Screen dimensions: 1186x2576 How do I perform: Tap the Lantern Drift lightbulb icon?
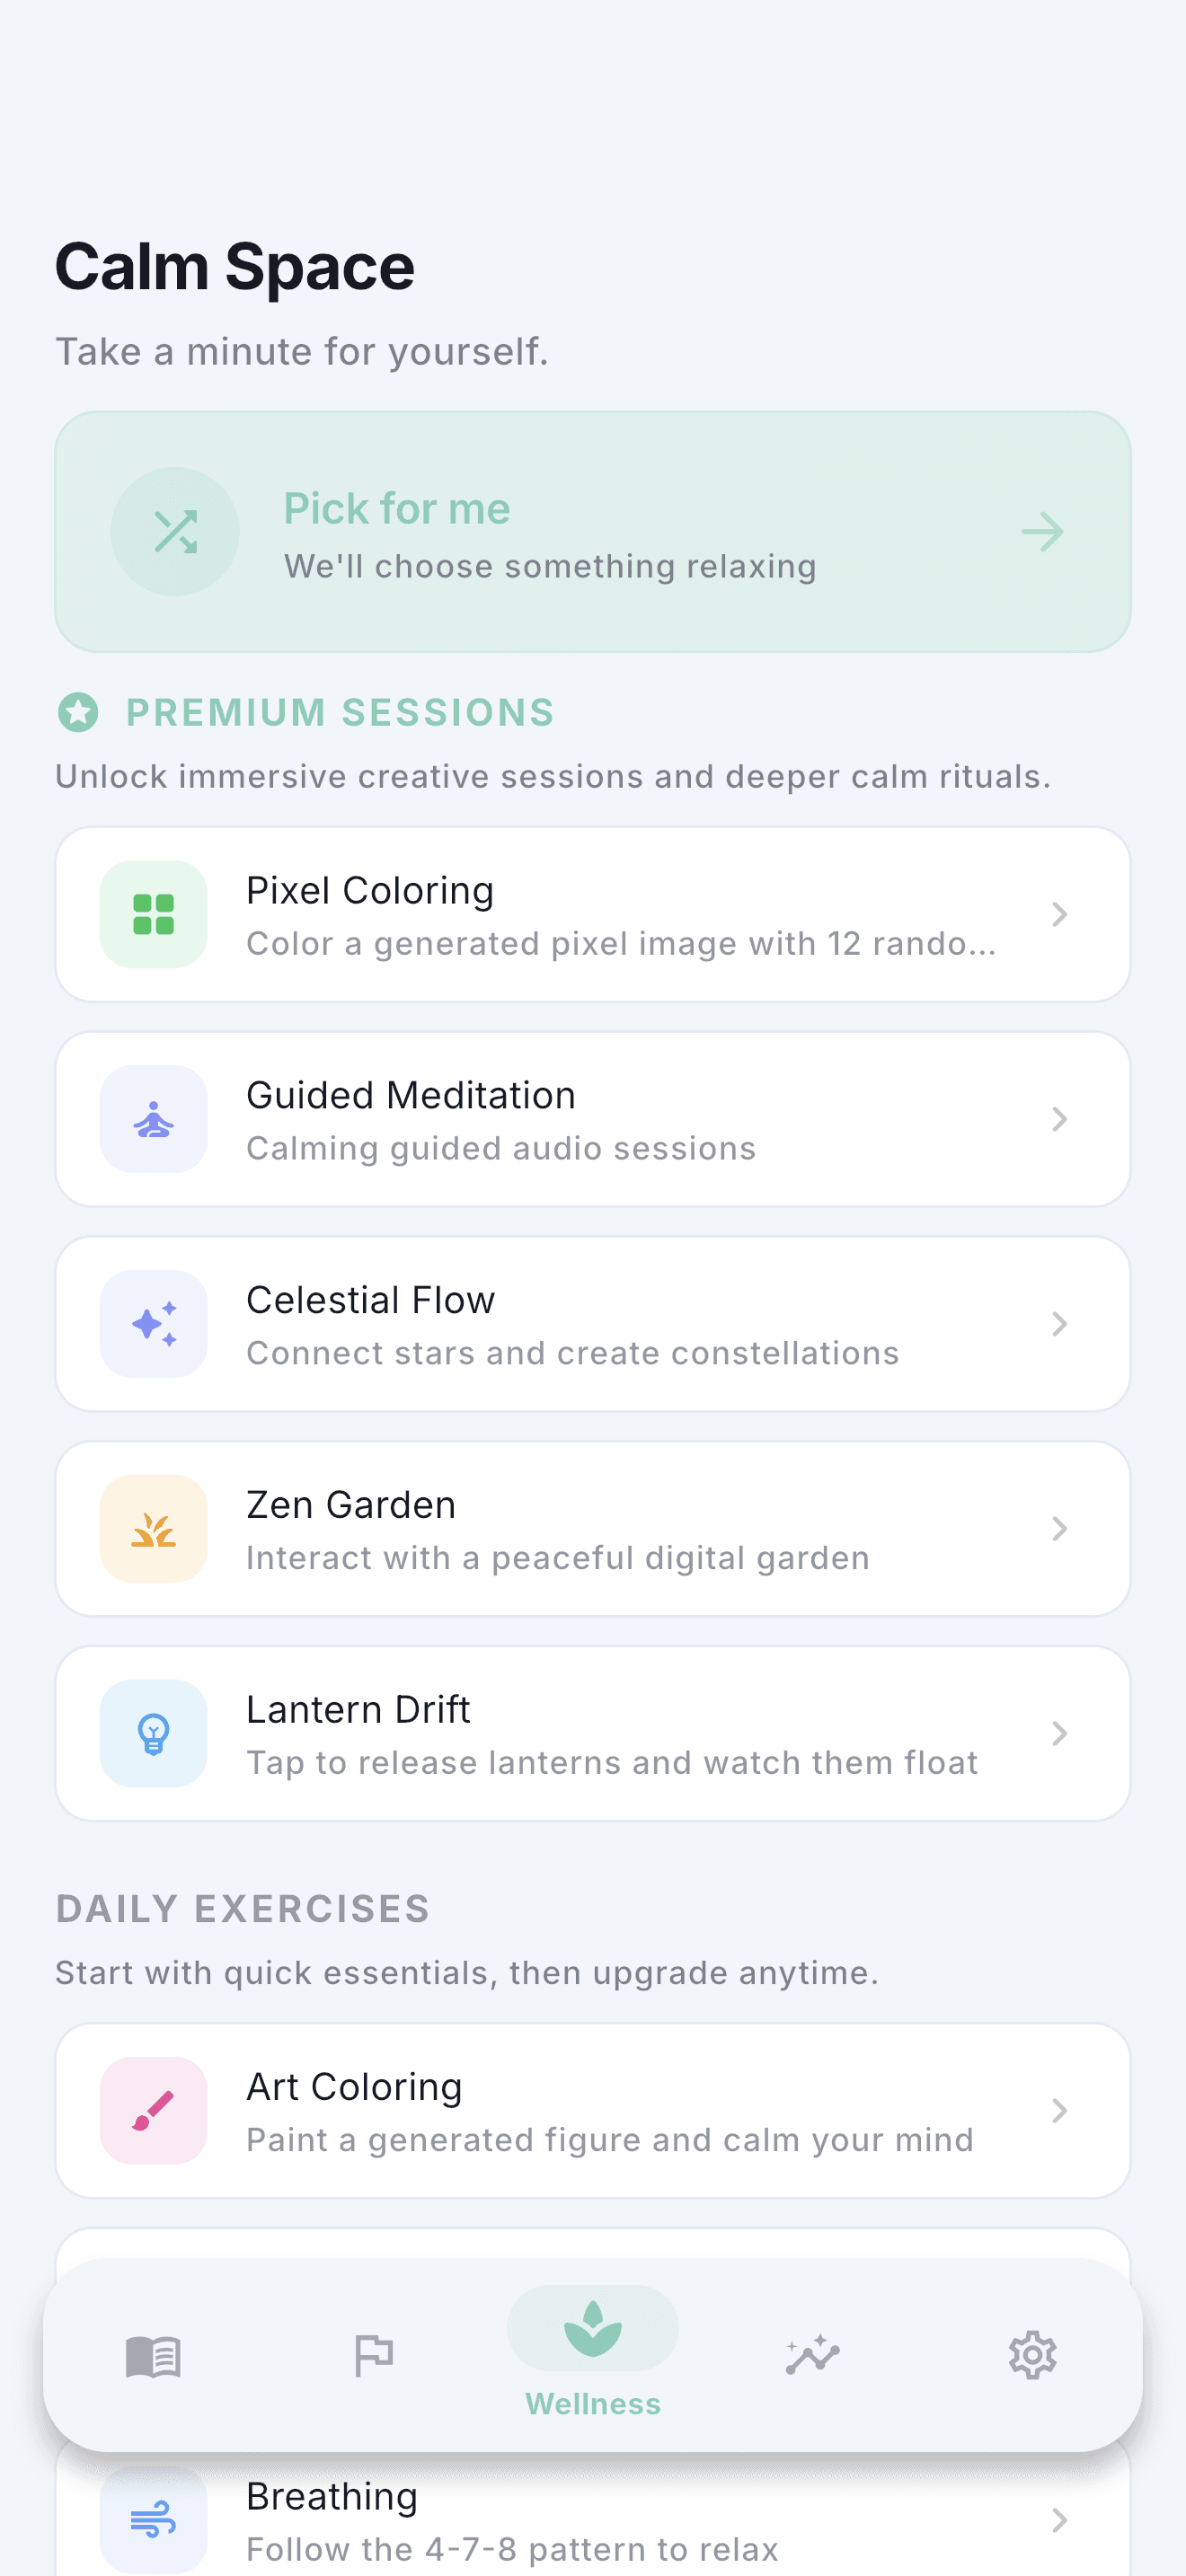click(x=154, y=1734)
